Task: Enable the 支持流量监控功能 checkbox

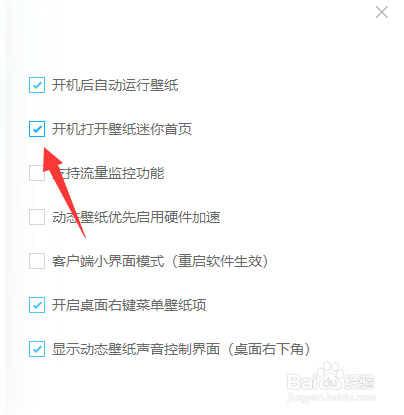Action: coord(37,173)
